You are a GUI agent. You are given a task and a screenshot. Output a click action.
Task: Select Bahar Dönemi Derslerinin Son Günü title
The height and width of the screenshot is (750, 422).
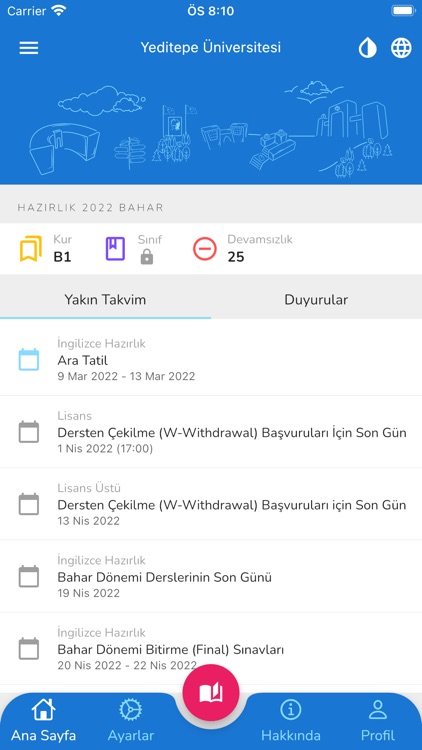tap(165, 577)
